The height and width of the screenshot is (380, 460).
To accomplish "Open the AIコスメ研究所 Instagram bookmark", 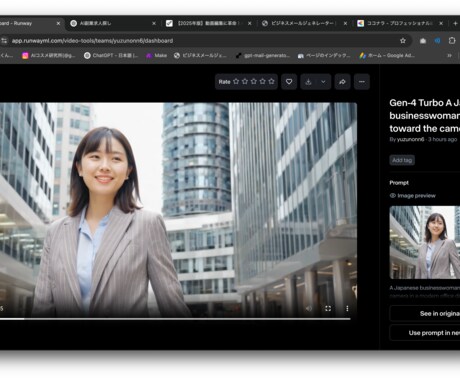I will click(49, 55).
